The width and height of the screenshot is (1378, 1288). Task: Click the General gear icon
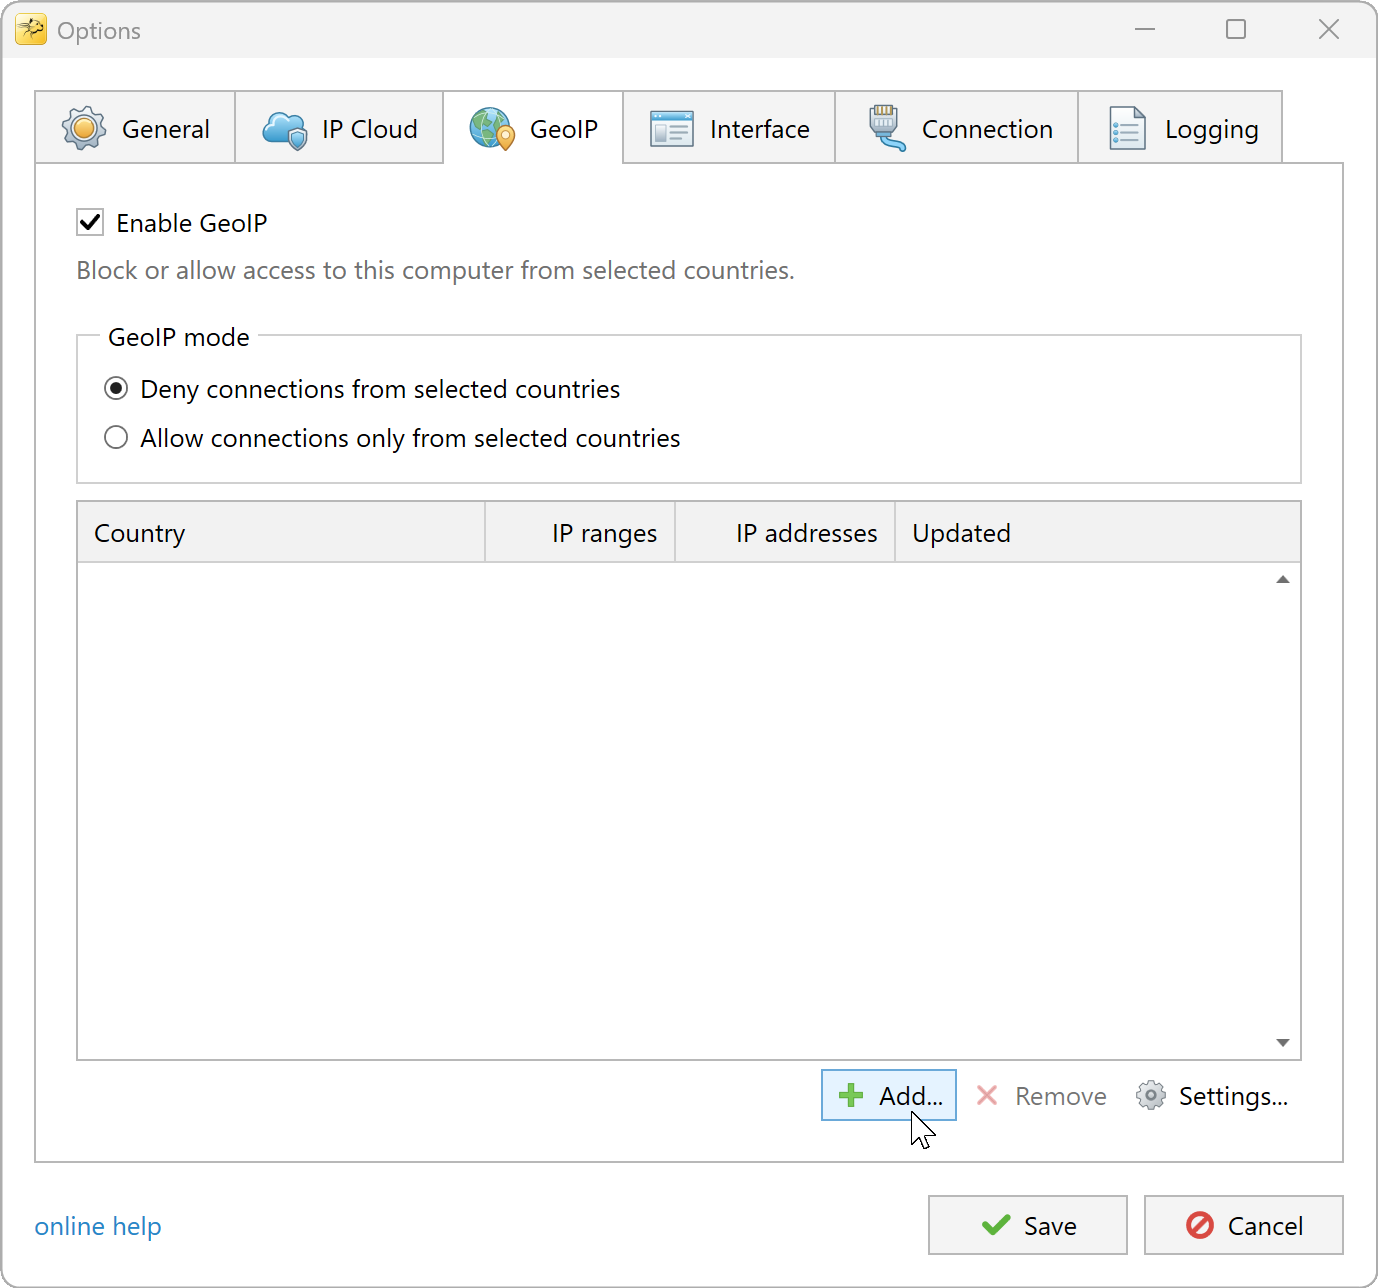[84, 129]
